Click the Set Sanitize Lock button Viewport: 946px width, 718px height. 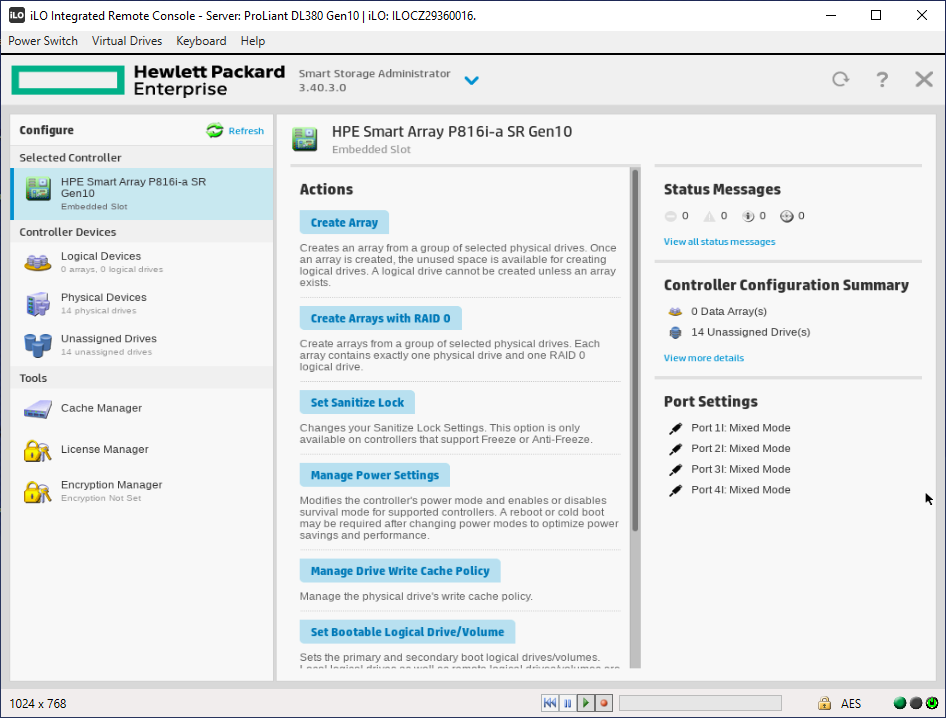point(357,402)
